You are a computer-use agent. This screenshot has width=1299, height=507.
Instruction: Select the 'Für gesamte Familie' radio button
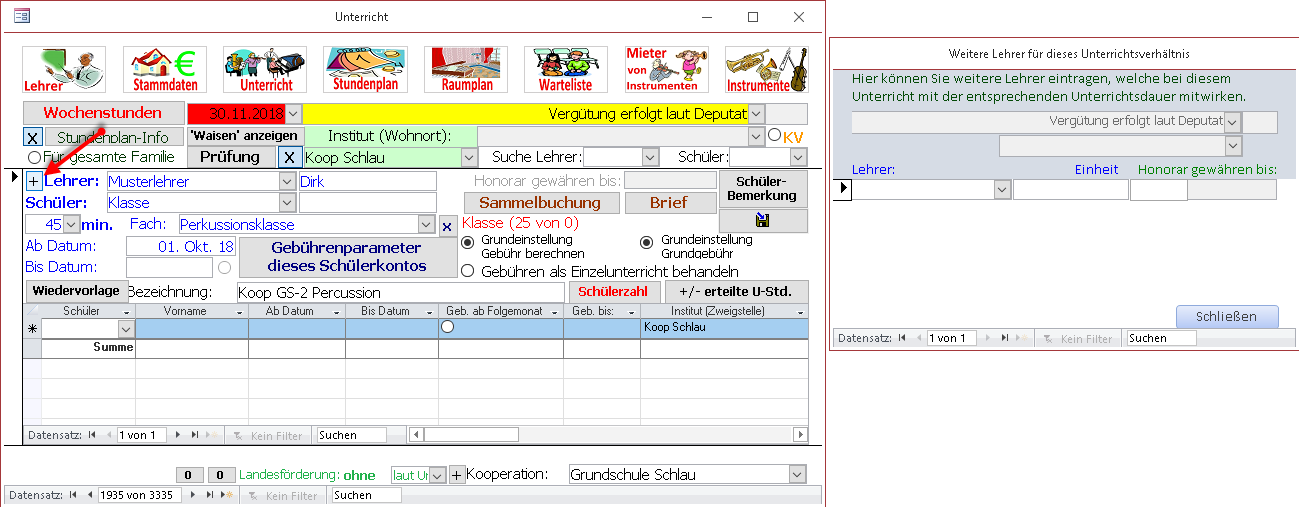tap(34, 157)
